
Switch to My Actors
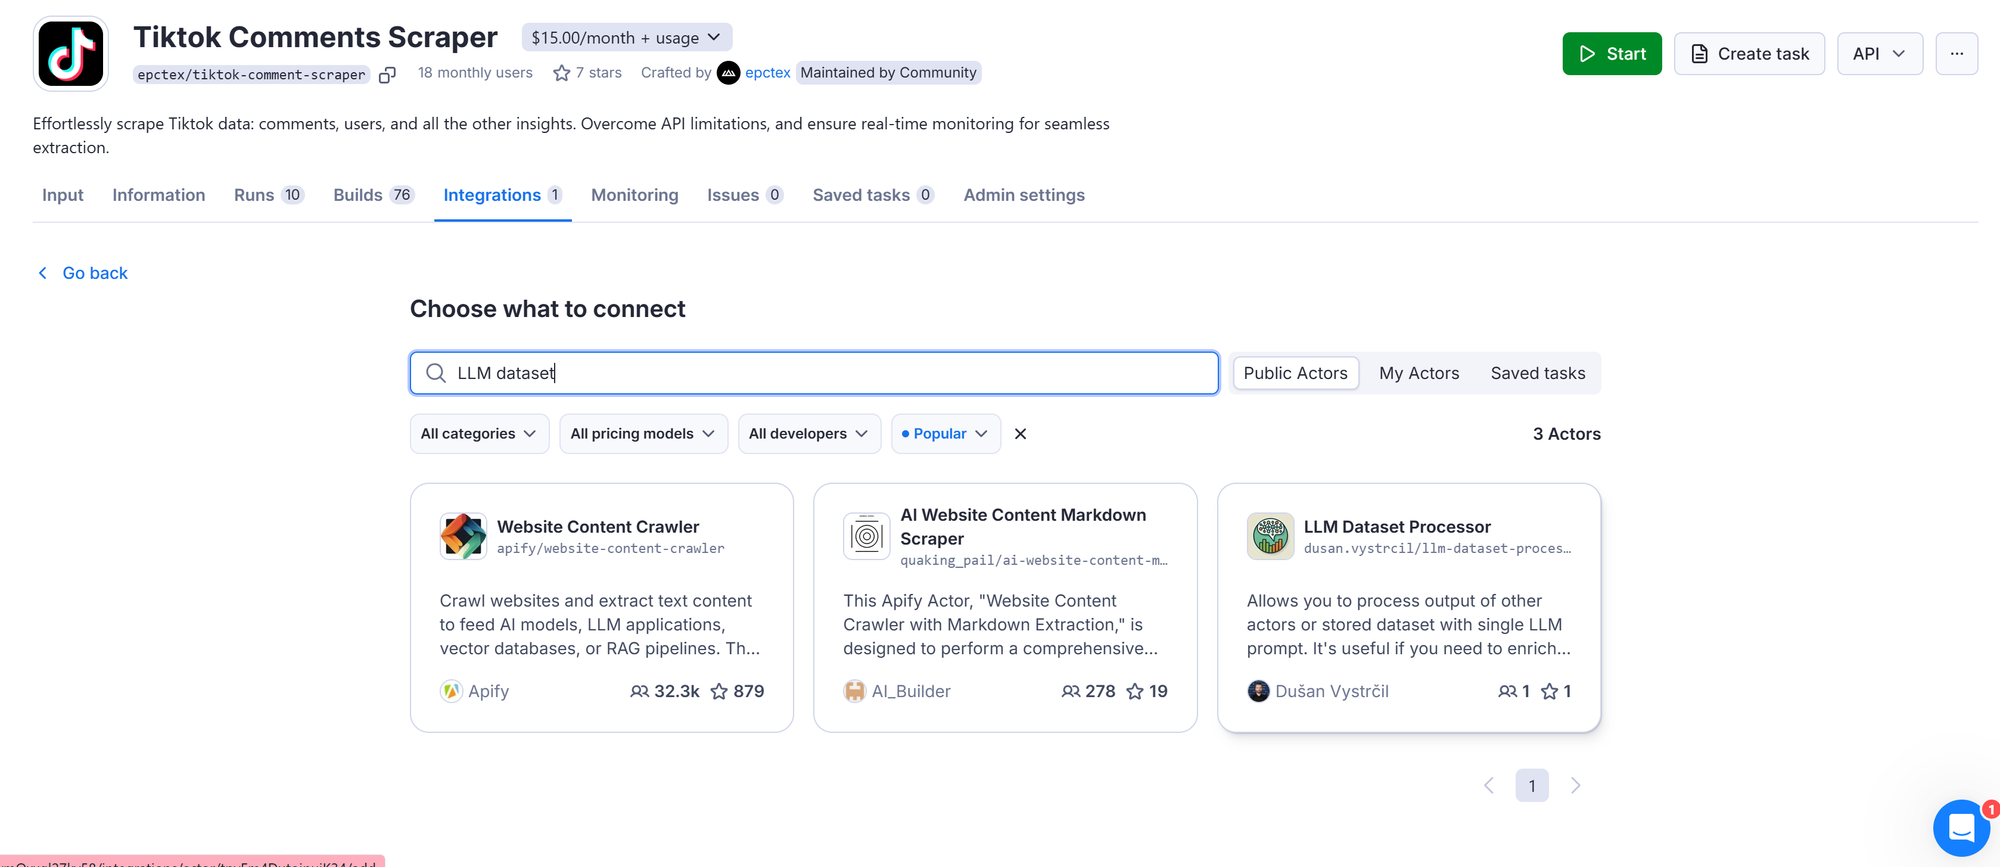coord(1419,373)
